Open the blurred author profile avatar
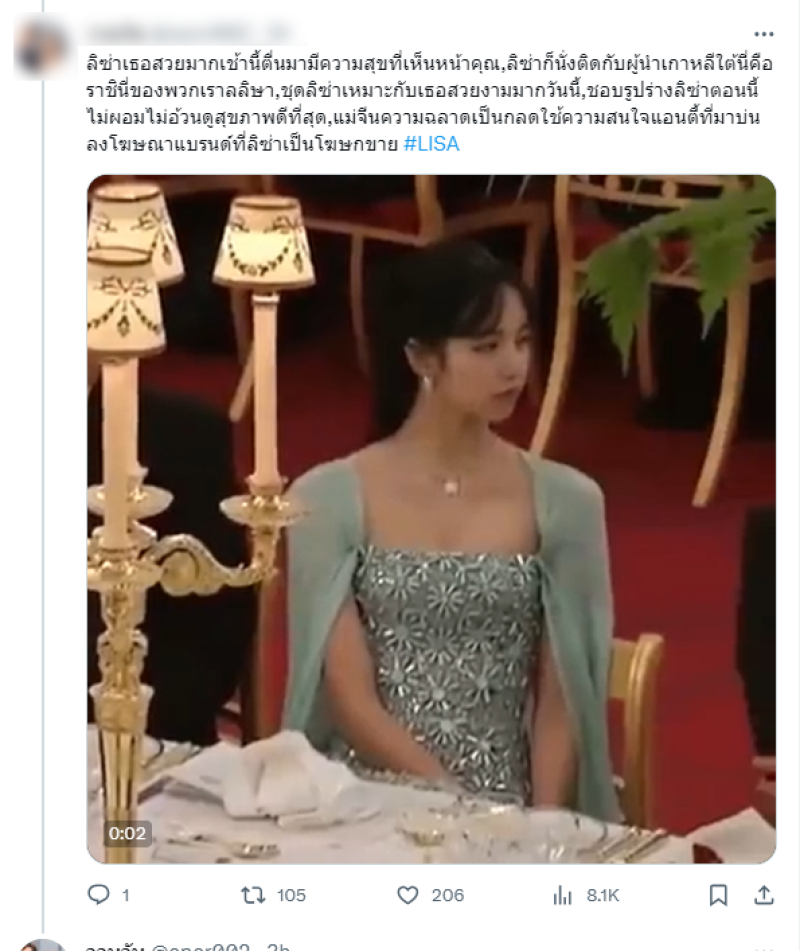800x951 pixels. (42, 49)
